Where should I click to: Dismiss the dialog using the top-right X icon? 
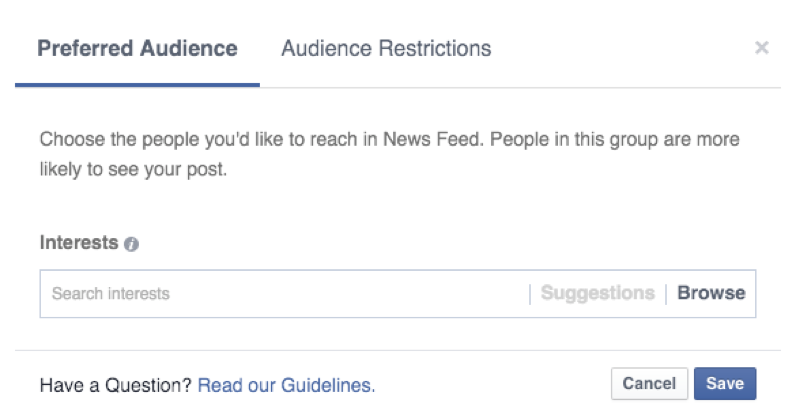point(762,48)
